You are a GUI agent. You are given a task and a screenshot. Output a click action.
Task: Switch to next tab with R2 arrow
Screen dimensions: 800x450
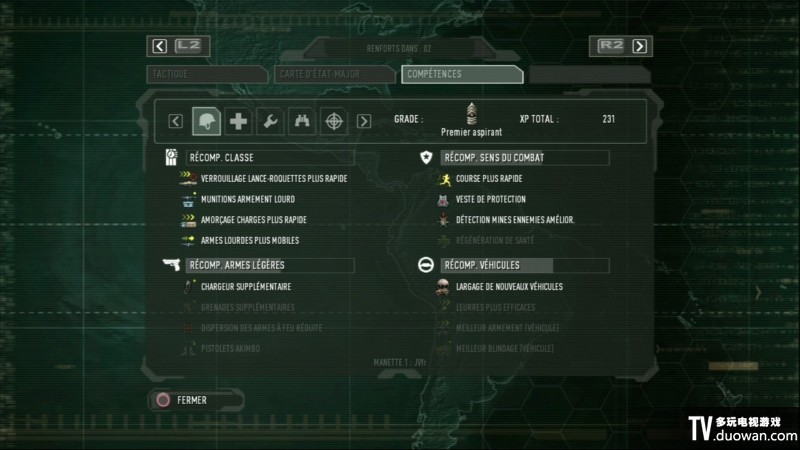639,46
